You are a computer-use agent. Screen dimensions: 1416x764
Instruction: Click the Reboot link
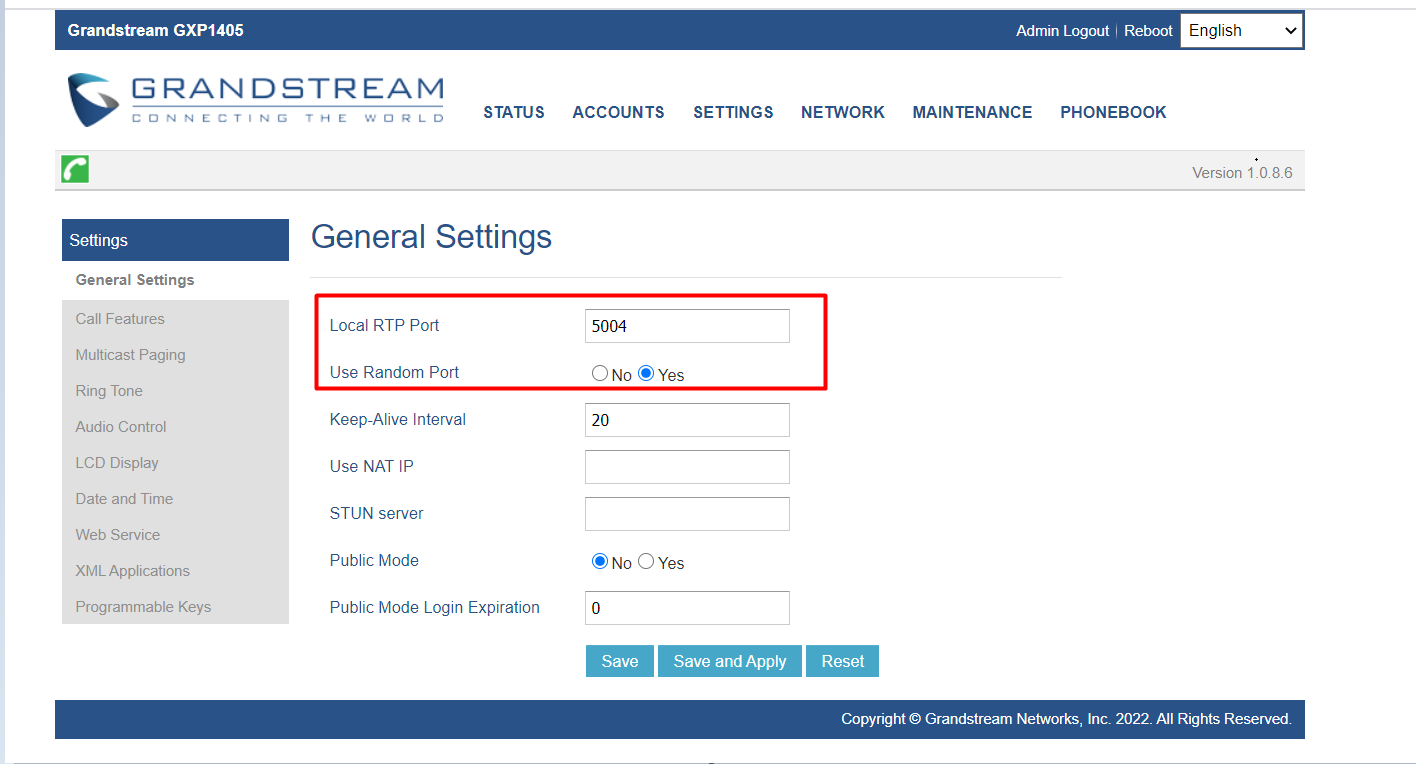click(1148, 31)
